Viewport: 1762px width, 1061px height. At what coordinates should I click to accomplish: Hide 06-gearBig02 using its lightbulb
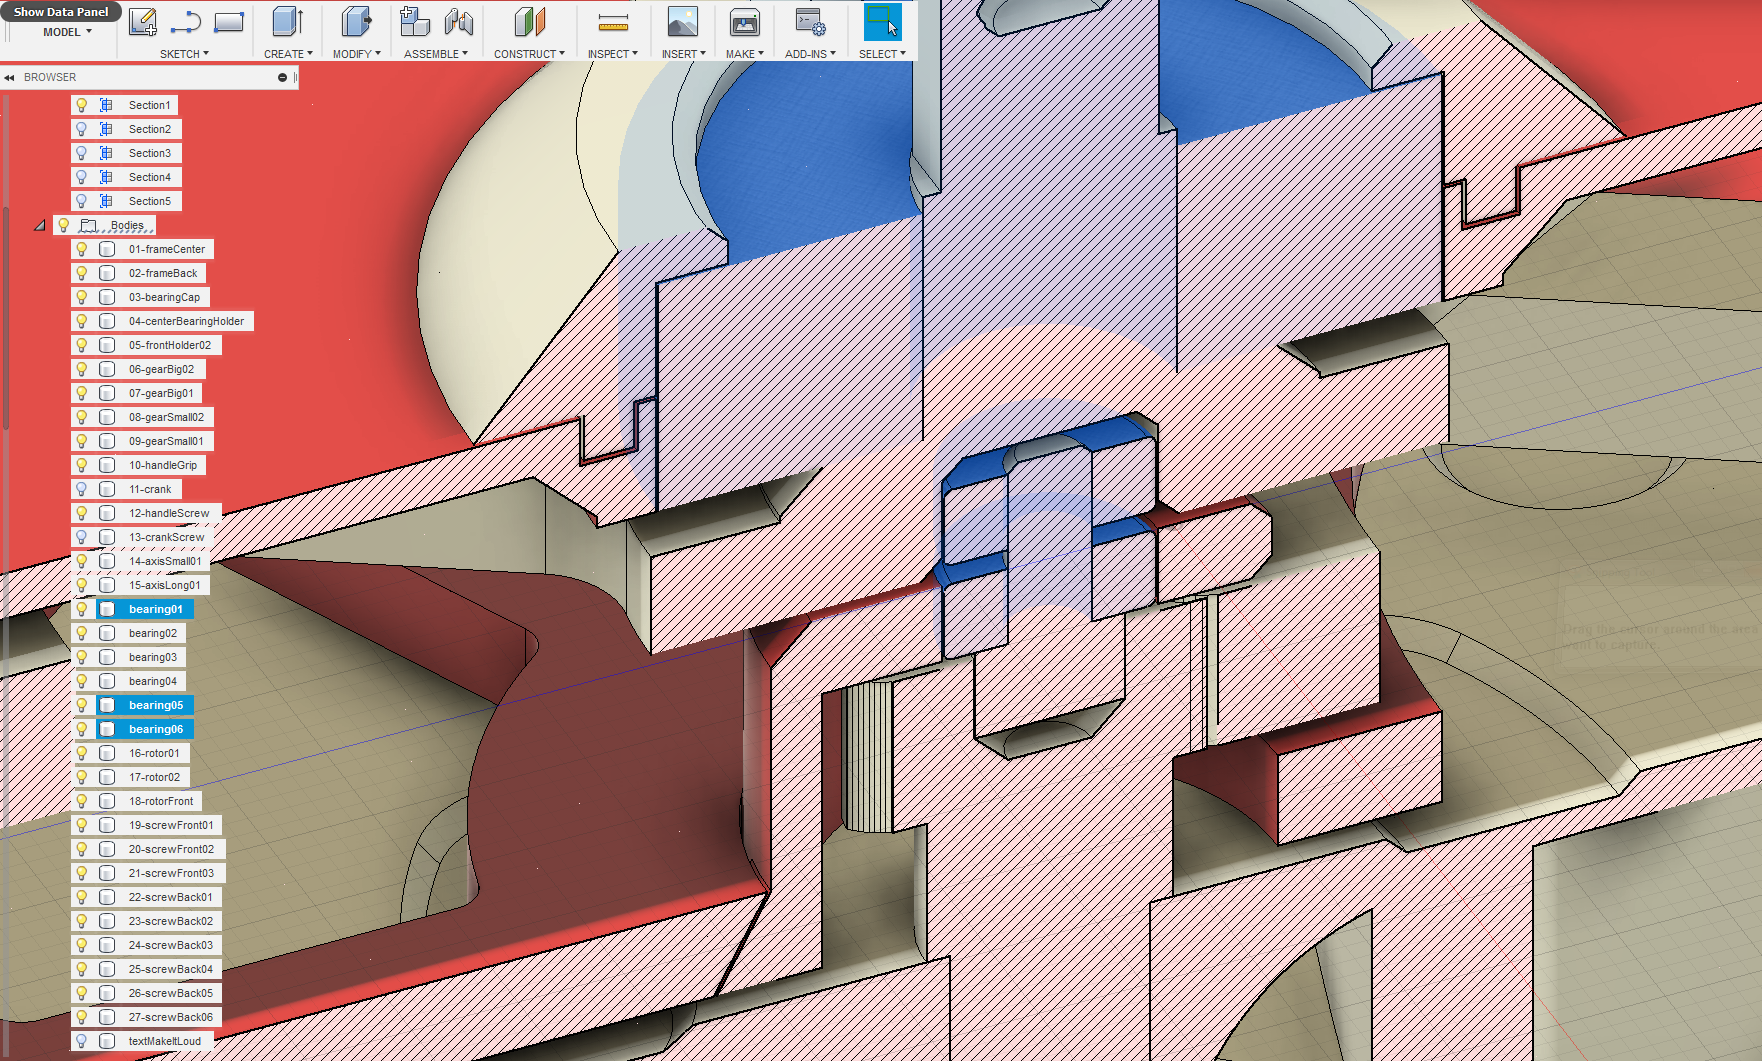pos(82,369)
